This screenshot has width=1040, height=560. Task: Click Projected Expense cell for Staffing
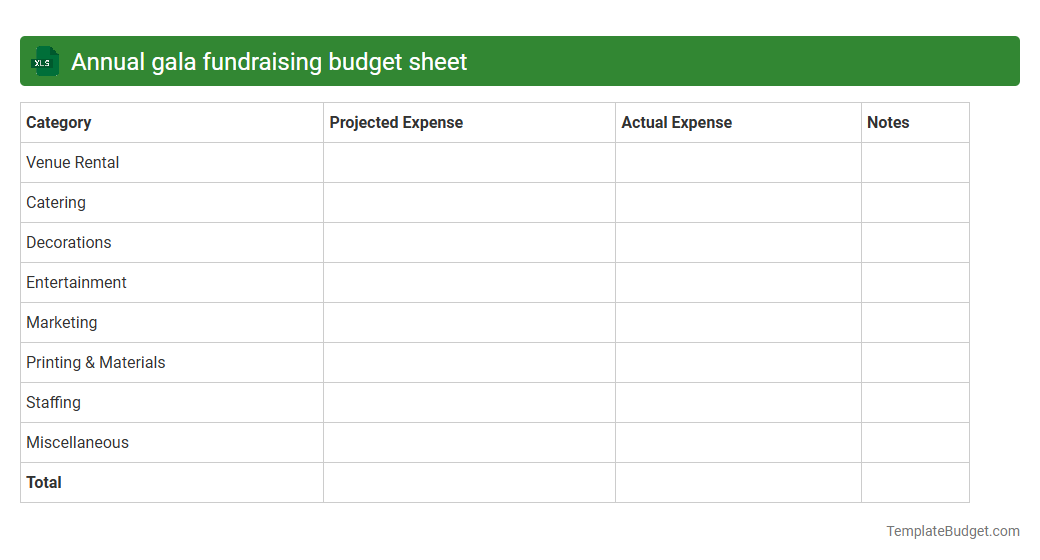(470, 403)
